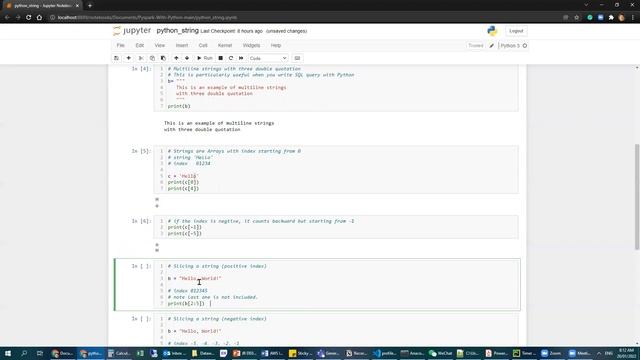The width and height of the screenshot is (640, 360).
Task: Open the Help menu
Action: click(276, 45)
